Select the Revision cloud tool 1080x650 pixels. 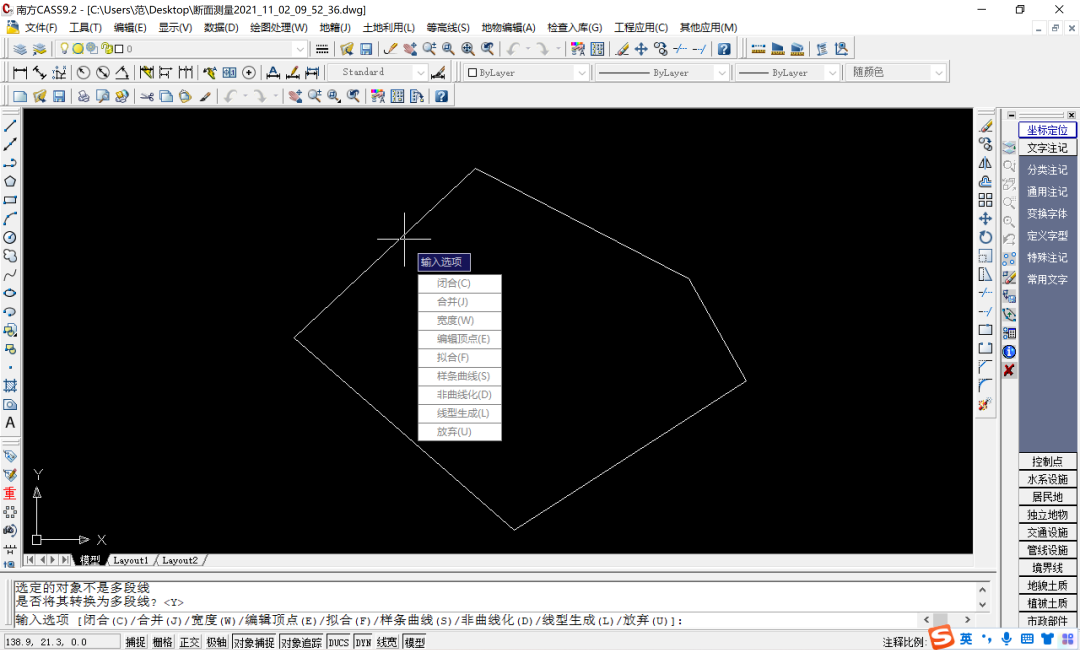(10, 256)
